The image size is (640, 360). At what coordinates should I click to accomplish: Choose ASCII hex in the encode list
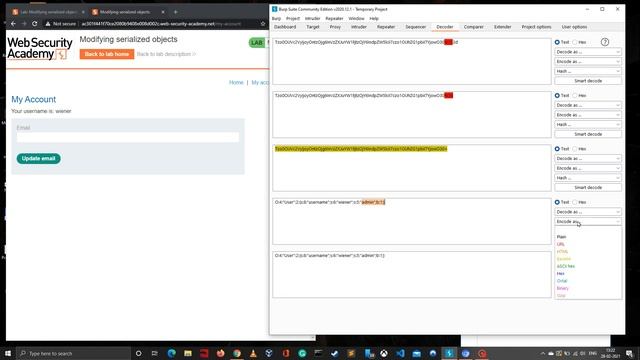[x=566, y=266]
